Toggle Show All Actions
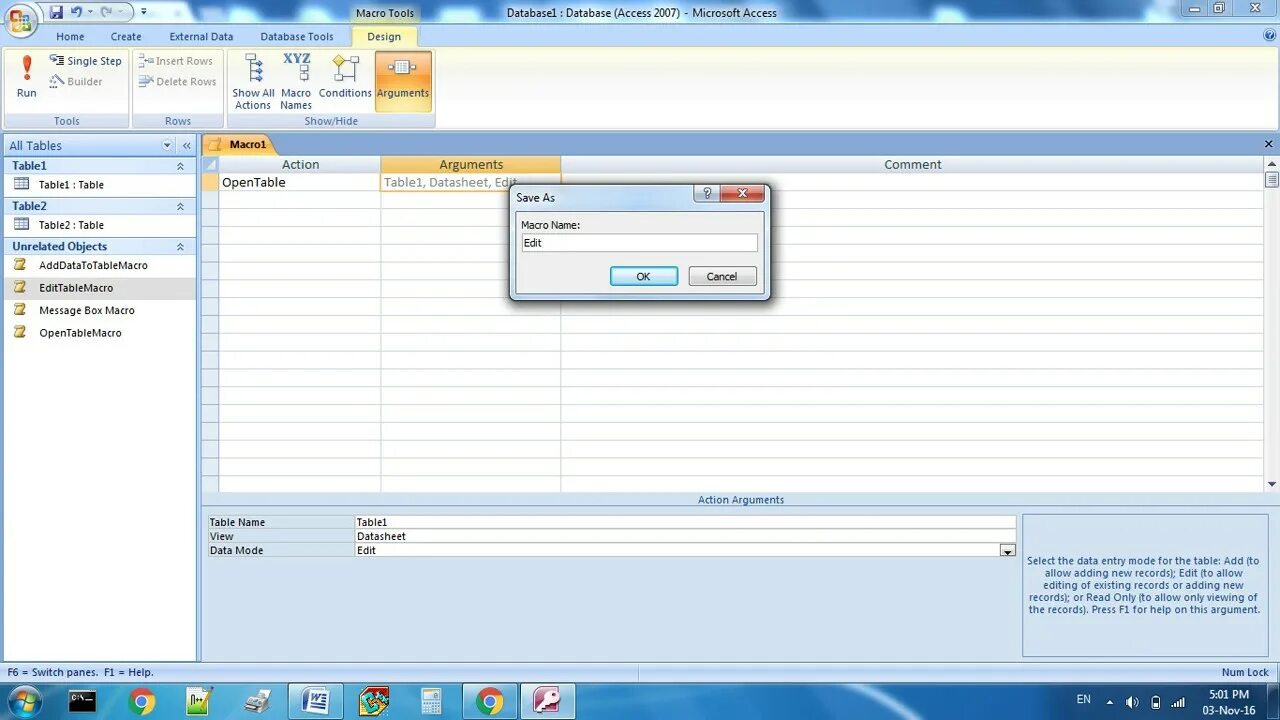The image size is (1280, 720). pos(253,82)
